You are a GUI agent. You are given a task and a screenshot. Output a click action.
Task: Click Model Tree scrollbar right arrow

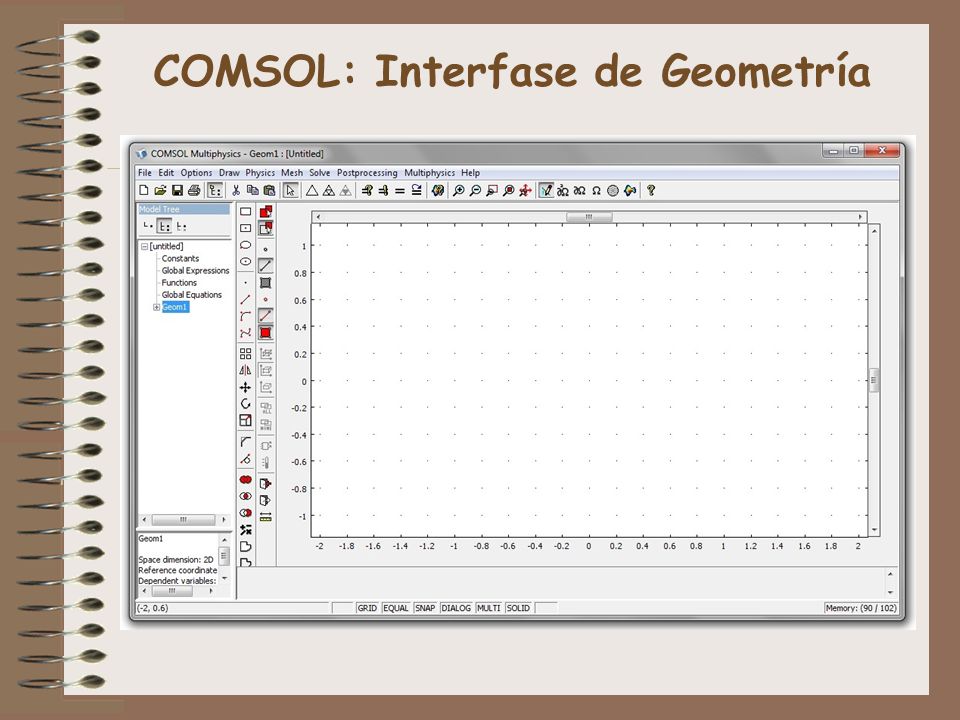[224, 520]
